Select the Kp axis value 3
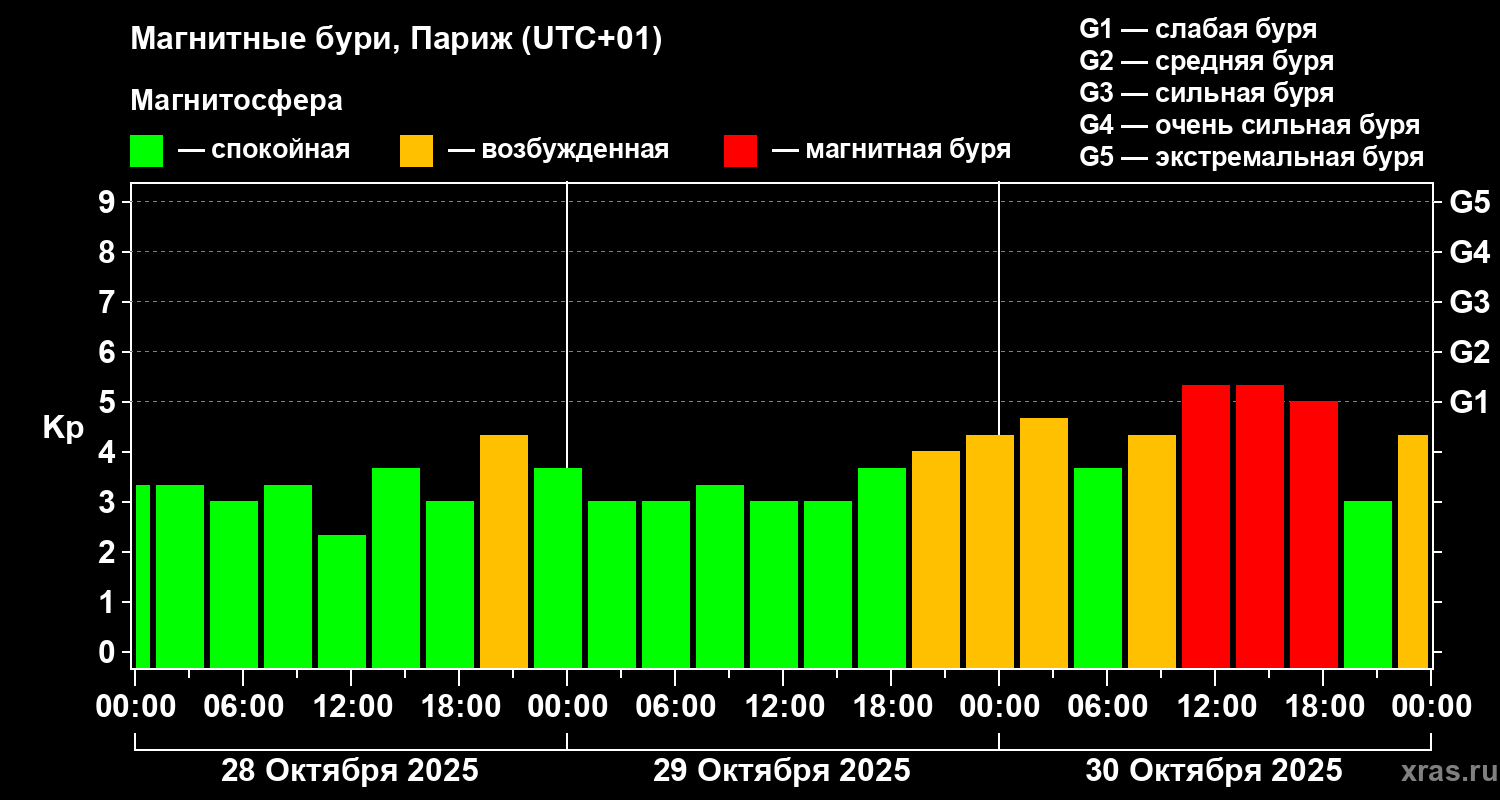 coord(109,502)
